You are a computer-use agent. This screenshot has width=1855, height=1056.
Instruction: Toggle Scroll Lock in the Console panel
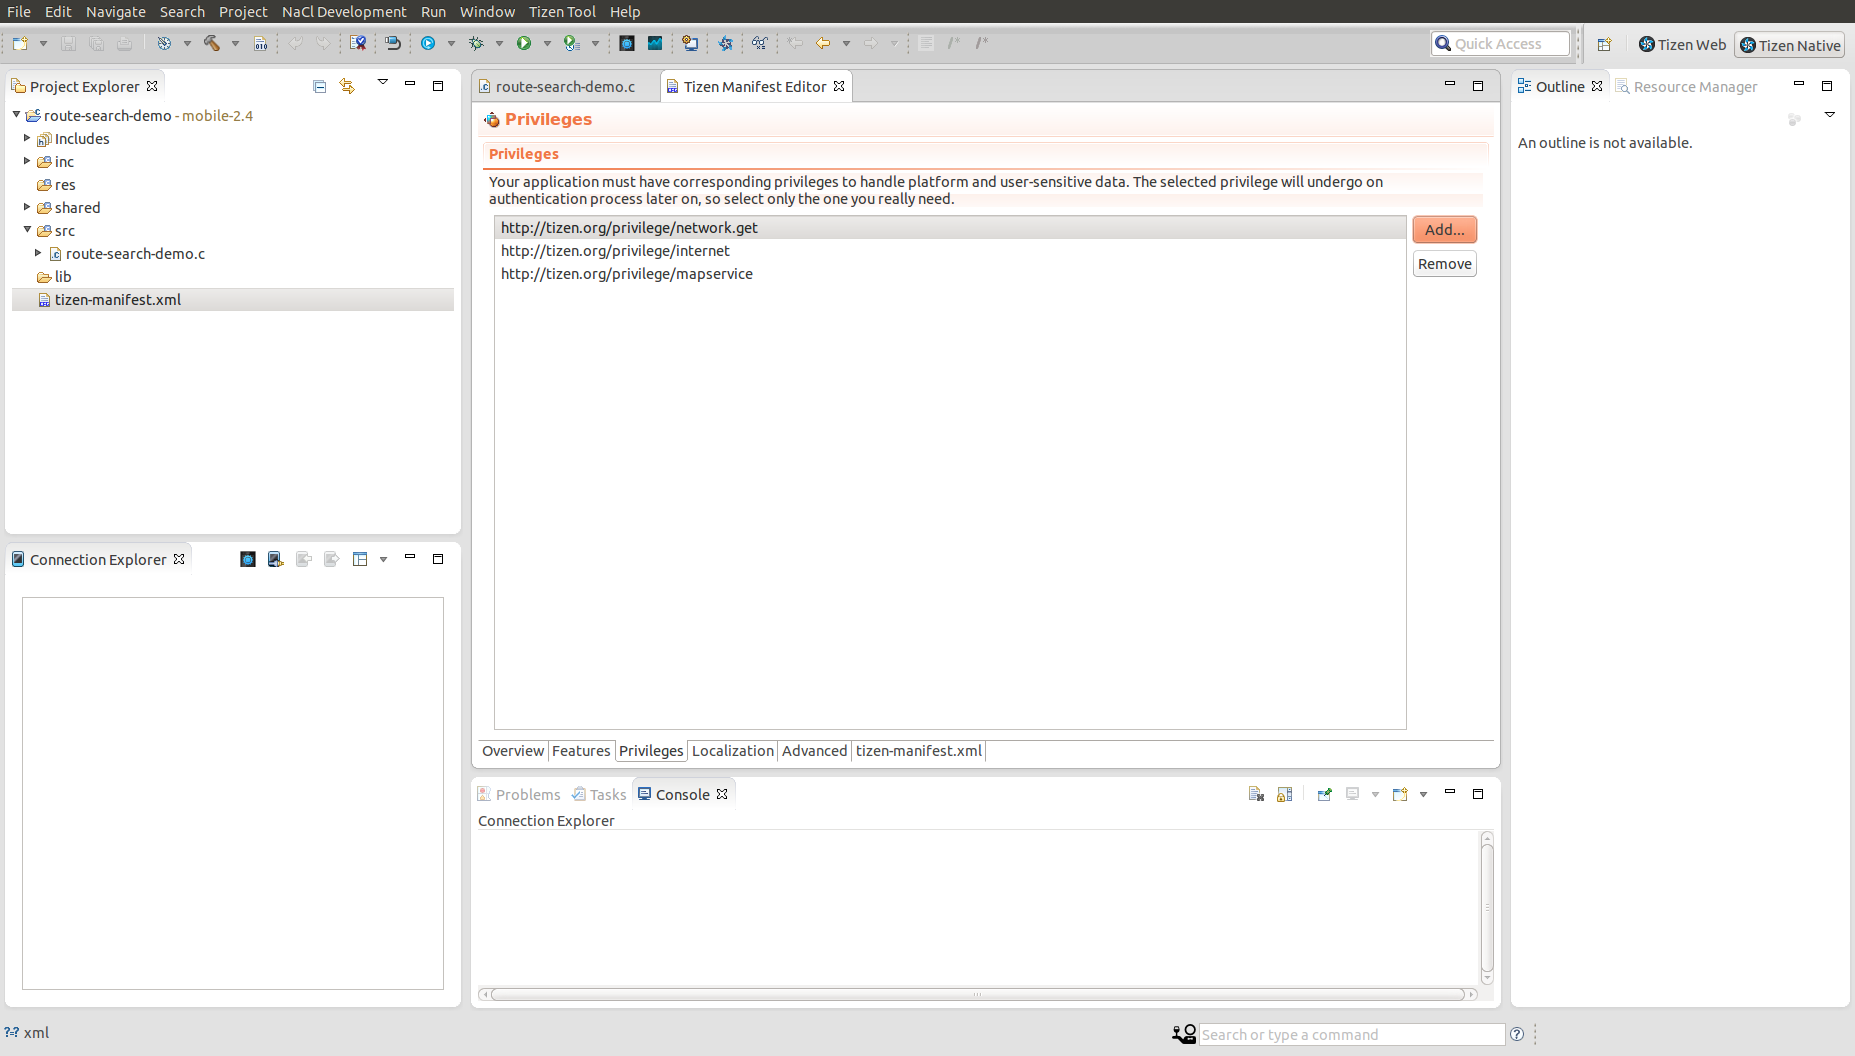coord(1285,794)
